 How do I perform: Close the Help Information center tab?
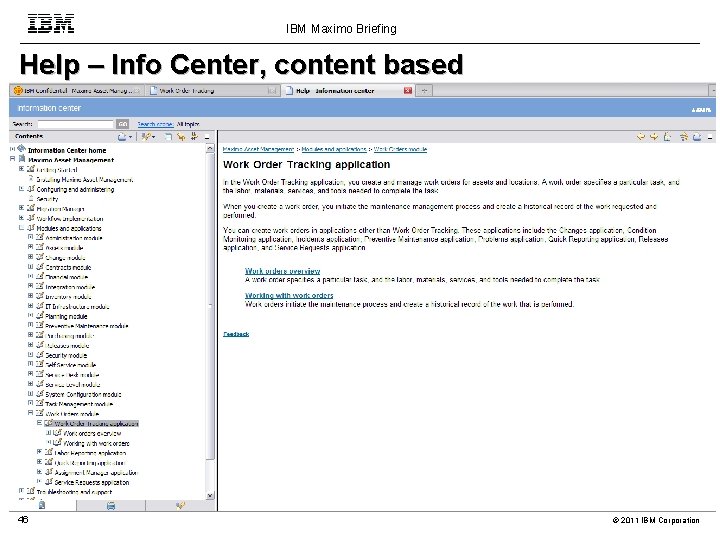click(407, 90)
